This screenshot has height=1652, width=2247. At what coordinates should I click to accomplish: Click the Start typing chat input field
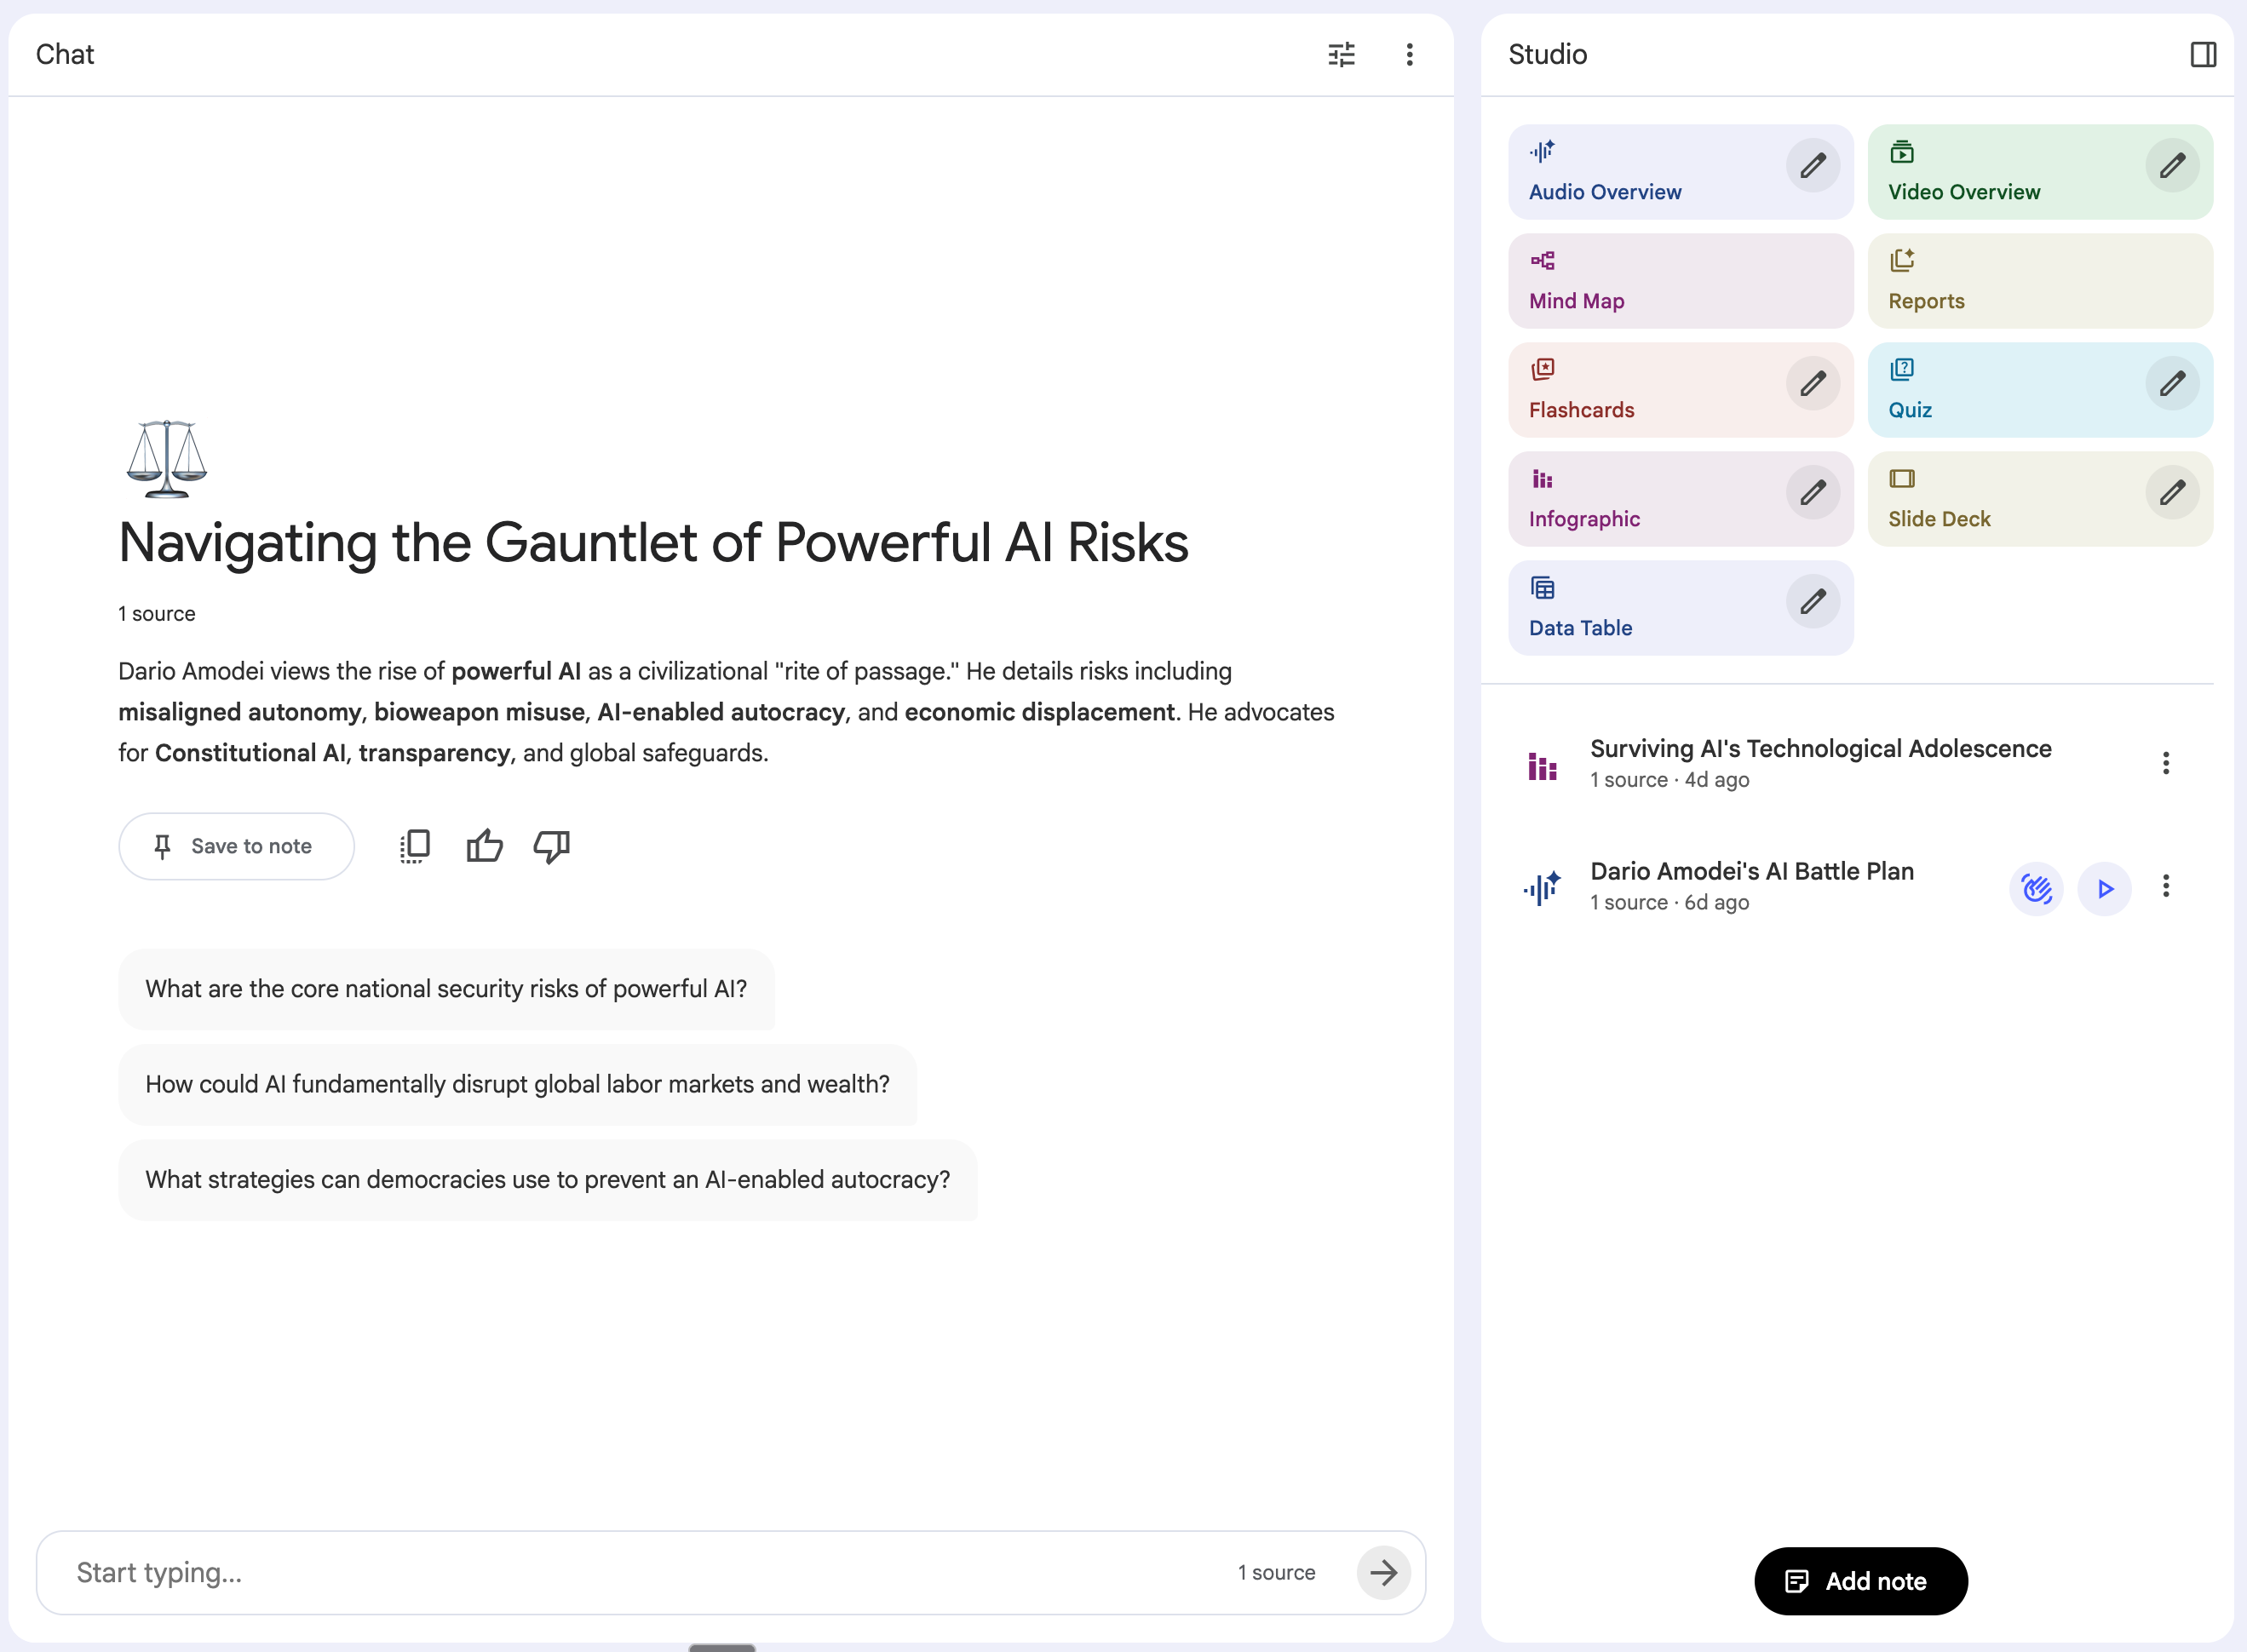(x=640, y=1572)
